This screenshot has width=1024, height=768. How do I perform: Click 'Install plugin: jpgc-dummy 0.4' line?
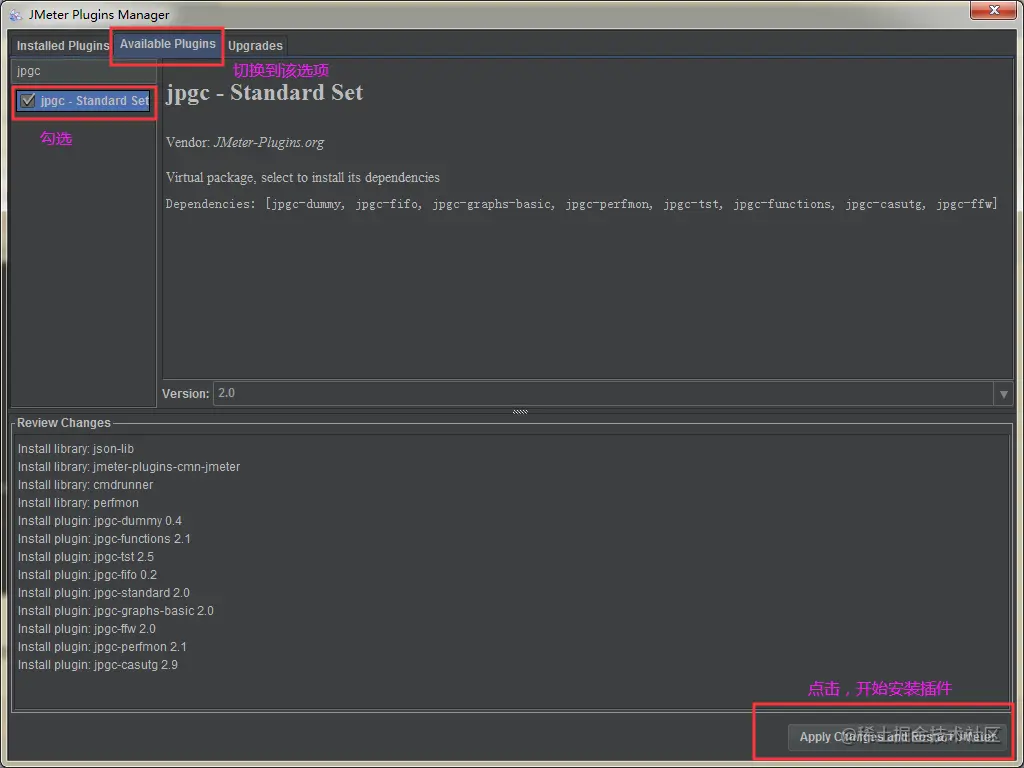point(100,520)
